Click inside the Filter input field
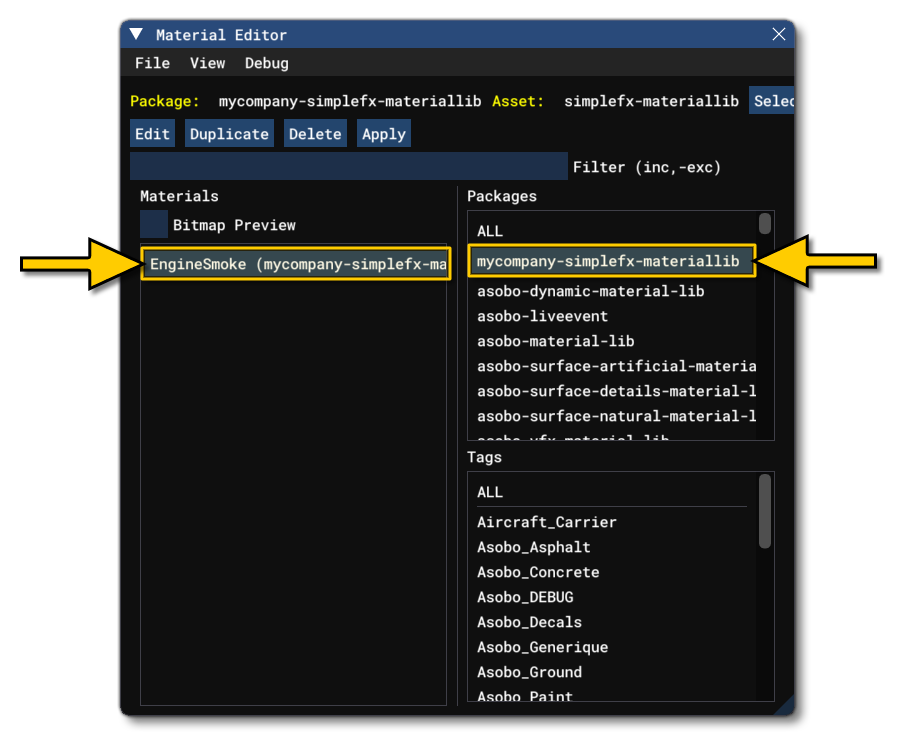 349,165
